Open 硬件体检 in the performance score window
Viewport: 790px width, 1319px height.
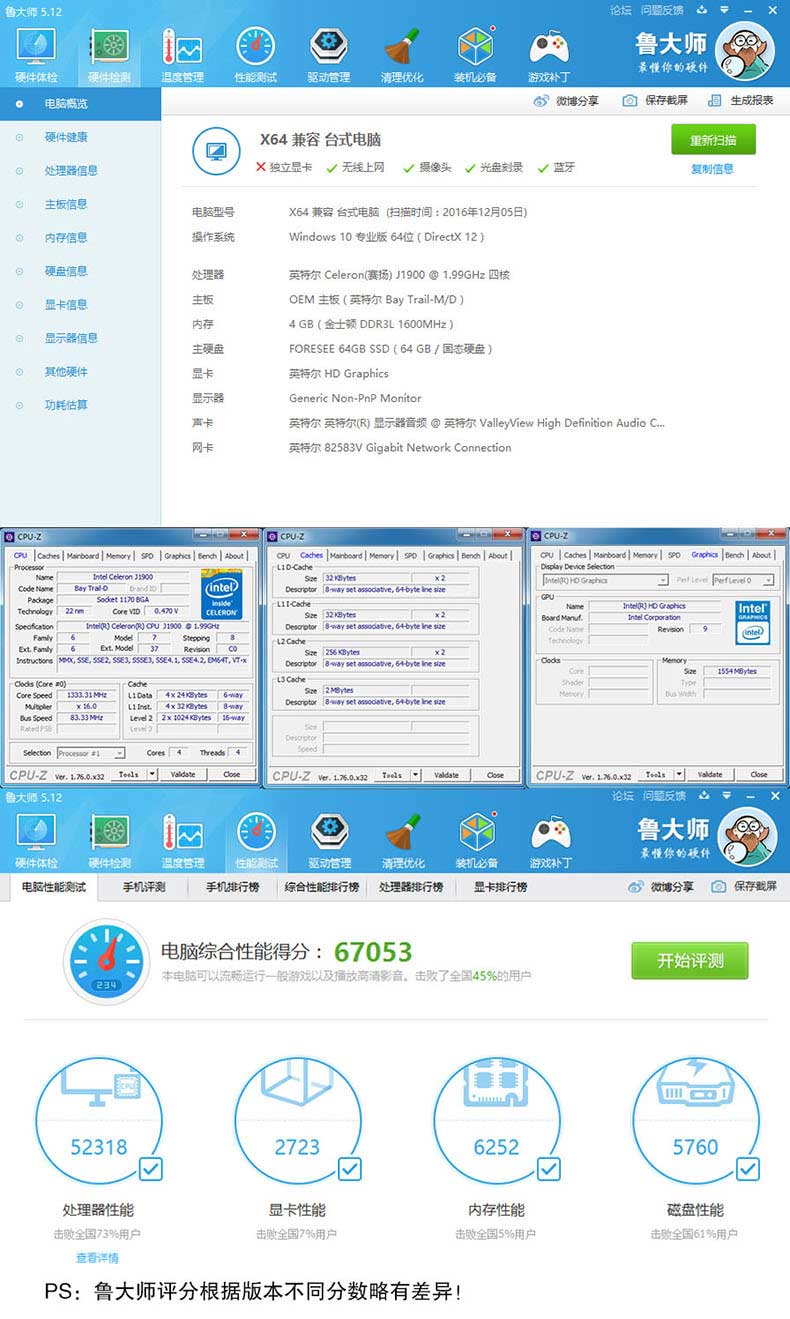[36, 840]
